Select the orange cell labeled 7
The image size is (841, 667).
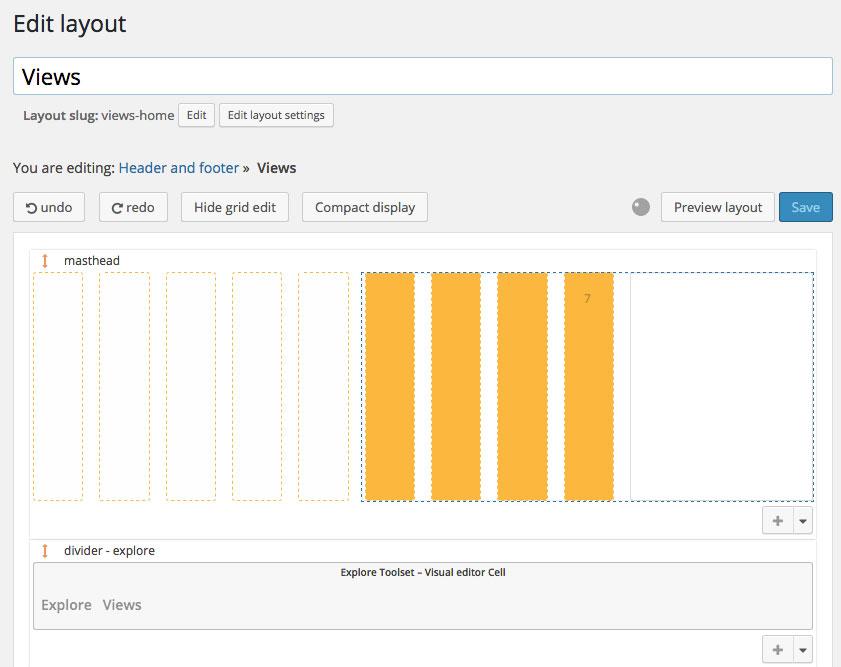coord(588,385)
